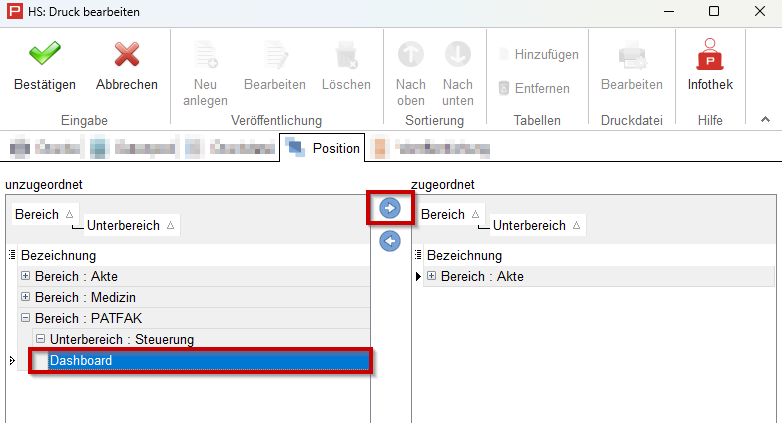Viewport: 782px width, 423px height.
Task: Expand Bereich : Akte in zugeordnet list
Action: (431, 276)
